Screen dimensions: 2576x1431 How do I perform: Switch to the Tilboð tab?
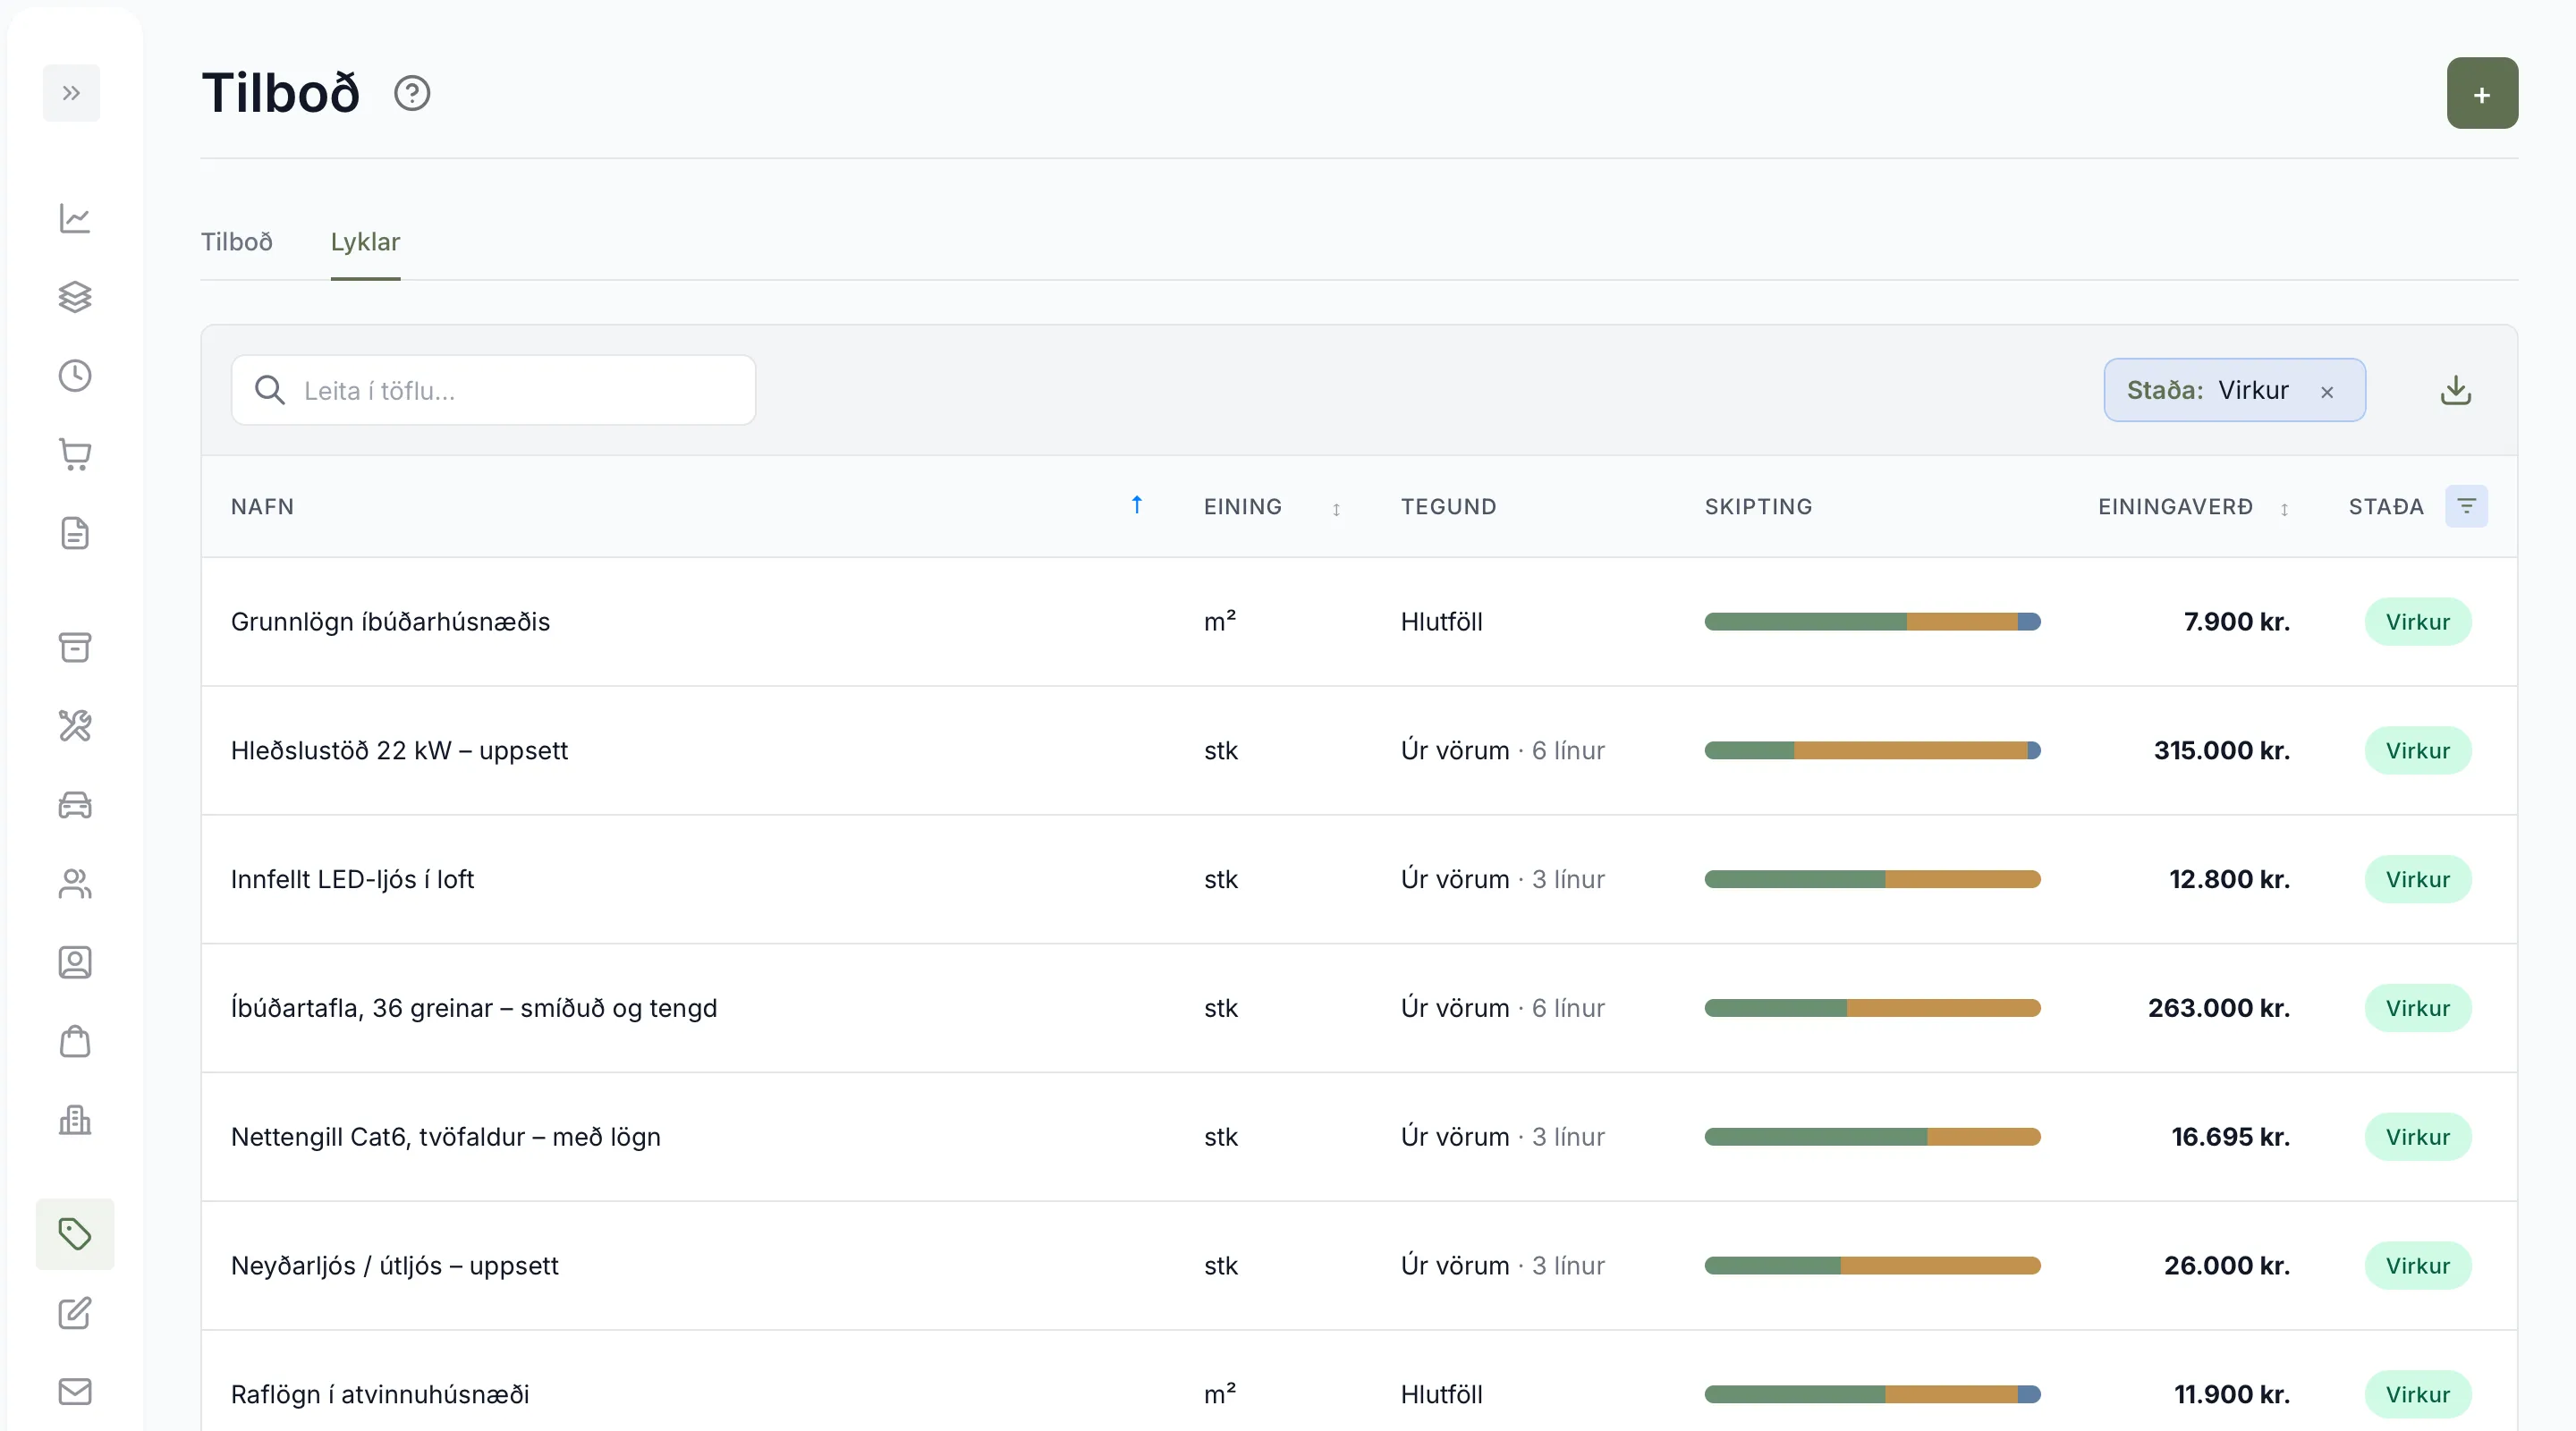(x=237, y=242)
